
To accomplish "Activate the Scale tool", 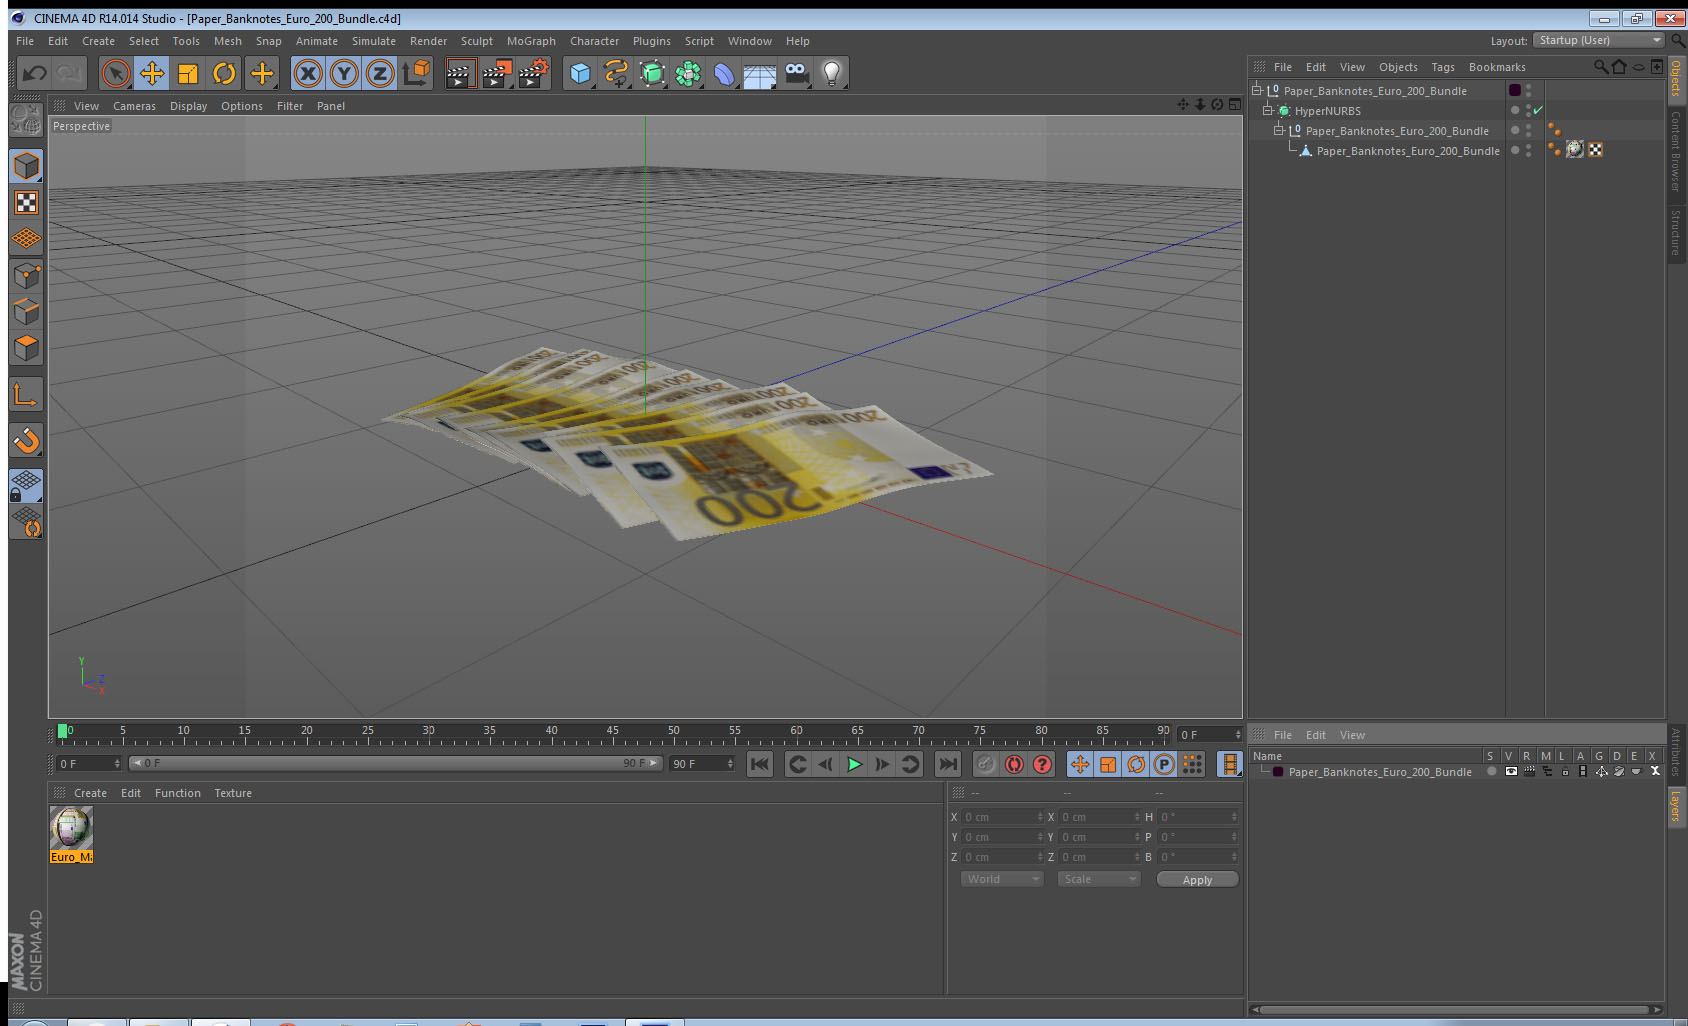I will 188,73.
